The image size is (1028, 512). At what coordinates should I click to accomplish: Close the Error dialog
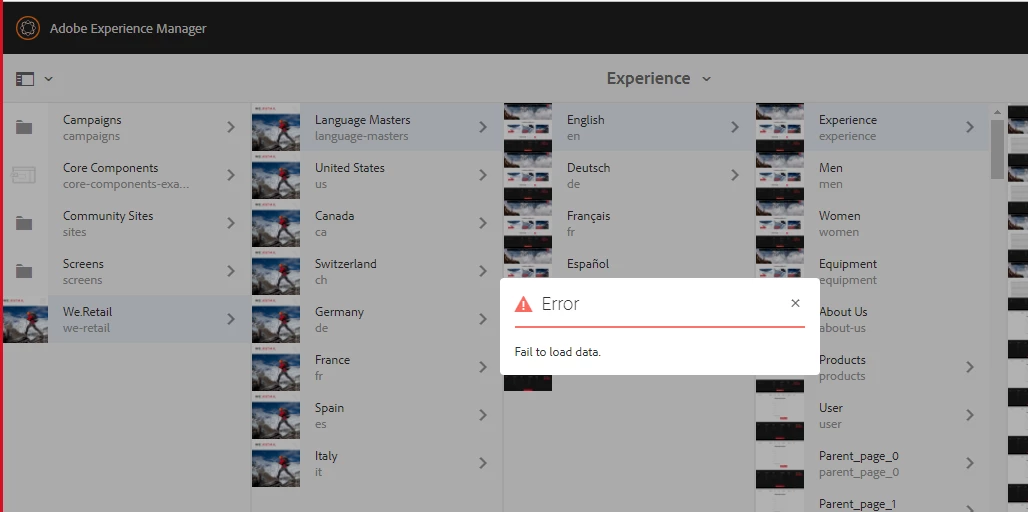[x=795, y=303]
